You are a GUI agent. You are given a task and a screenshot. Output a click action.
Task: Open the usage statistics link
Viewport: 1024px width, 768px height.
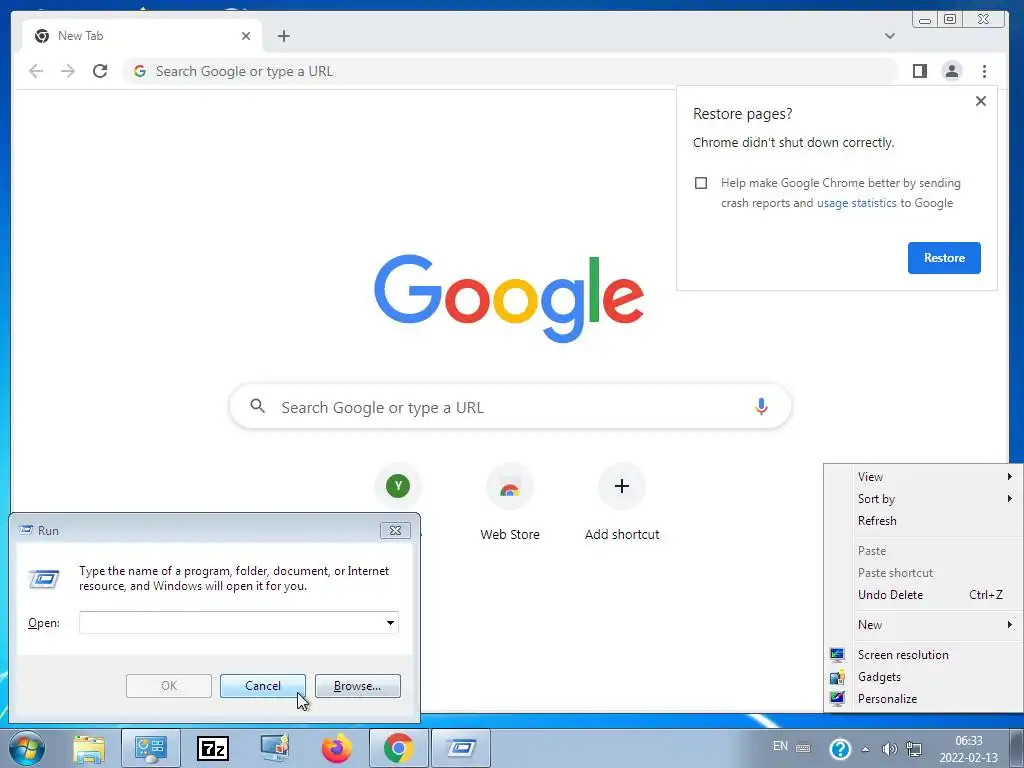click(x=856, y=203)
